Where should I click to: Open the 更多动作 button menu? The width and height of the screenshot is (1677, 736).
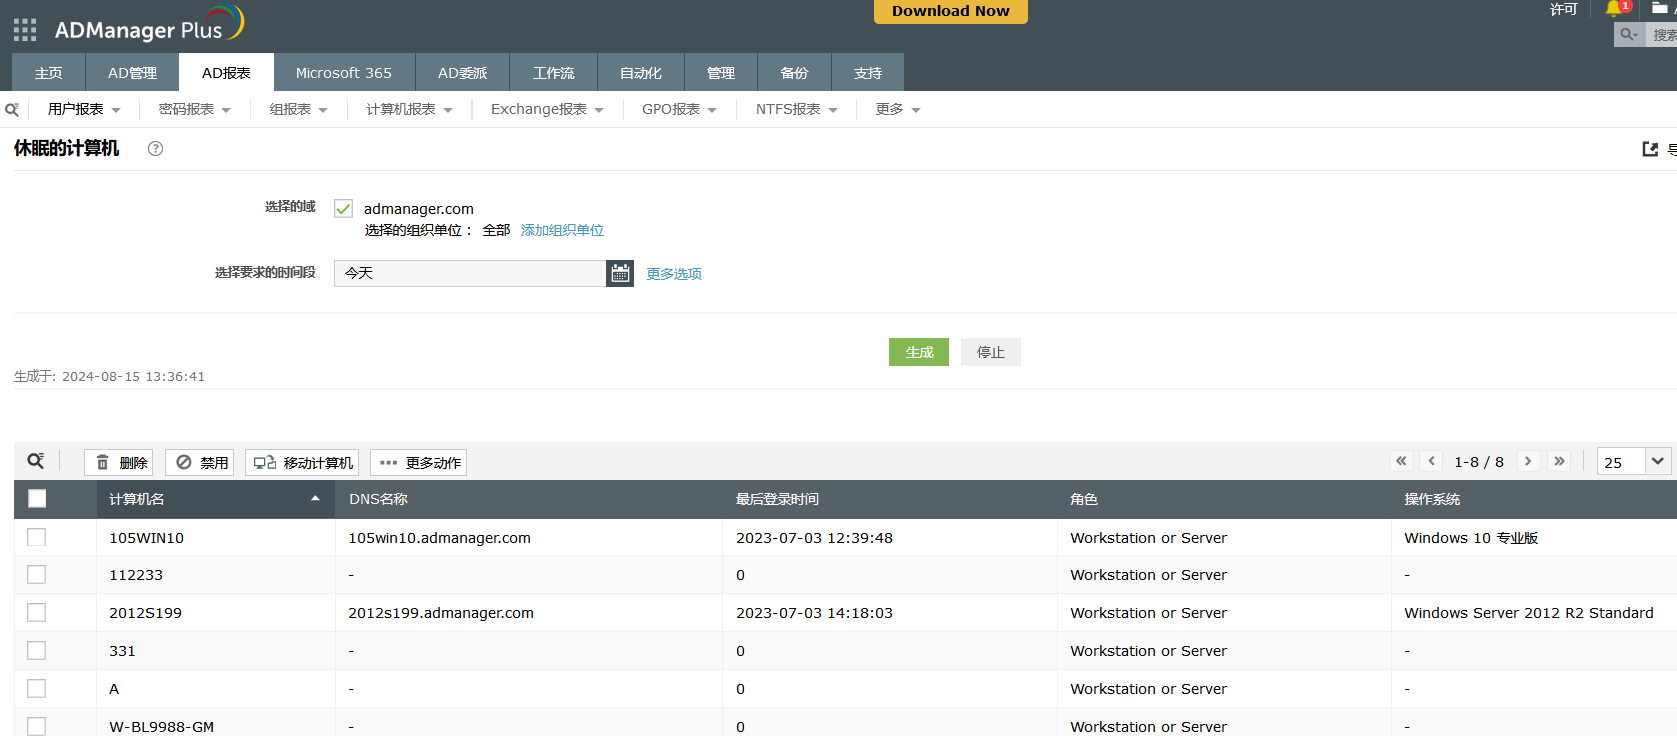pos(419,462)
